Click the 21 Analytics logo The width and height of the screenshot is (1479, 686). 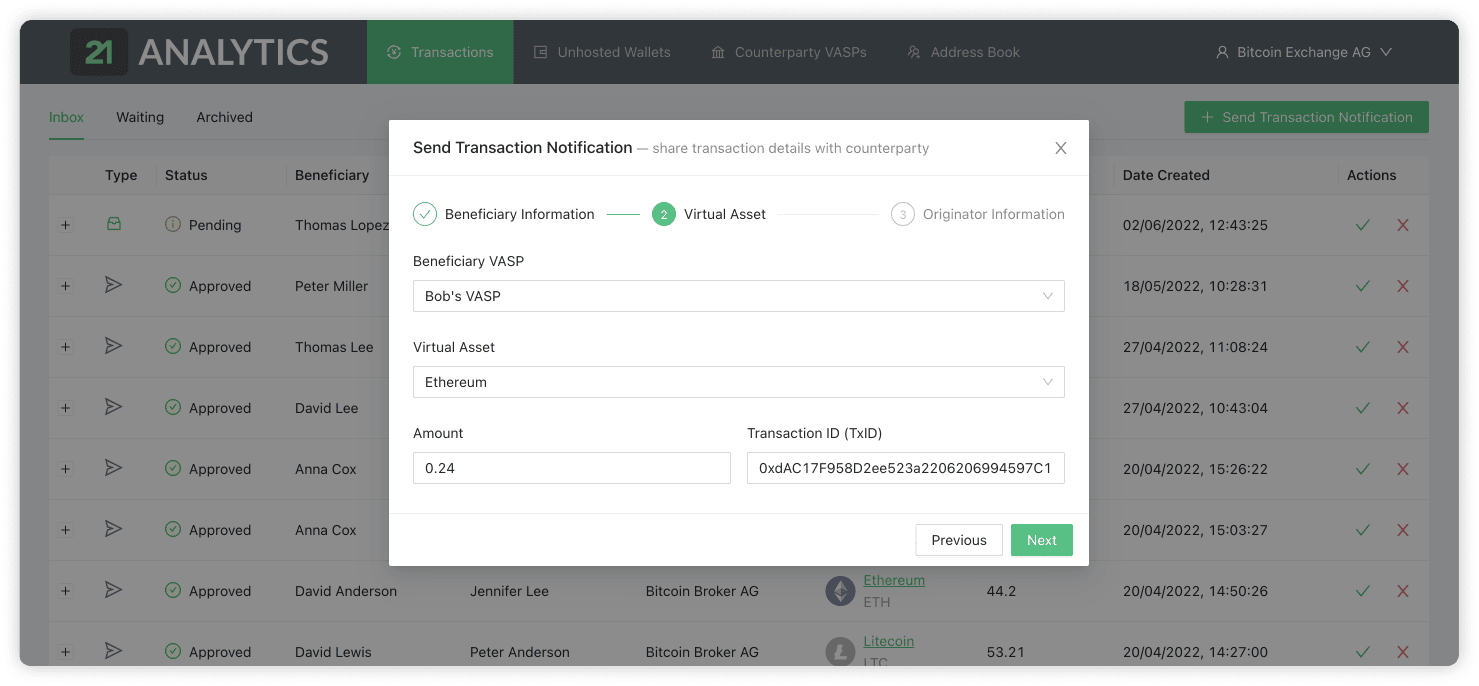(x=199, y=52)
